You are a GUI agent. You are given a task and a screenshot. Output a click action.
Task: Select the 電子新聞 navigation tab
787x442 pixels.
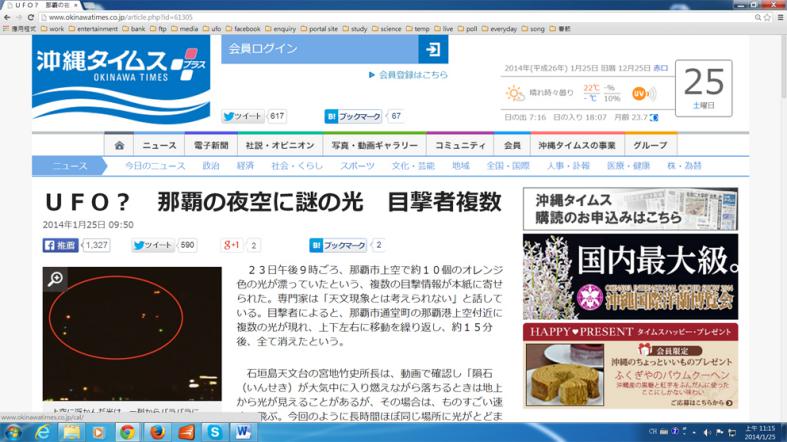[x=211, y=145]
